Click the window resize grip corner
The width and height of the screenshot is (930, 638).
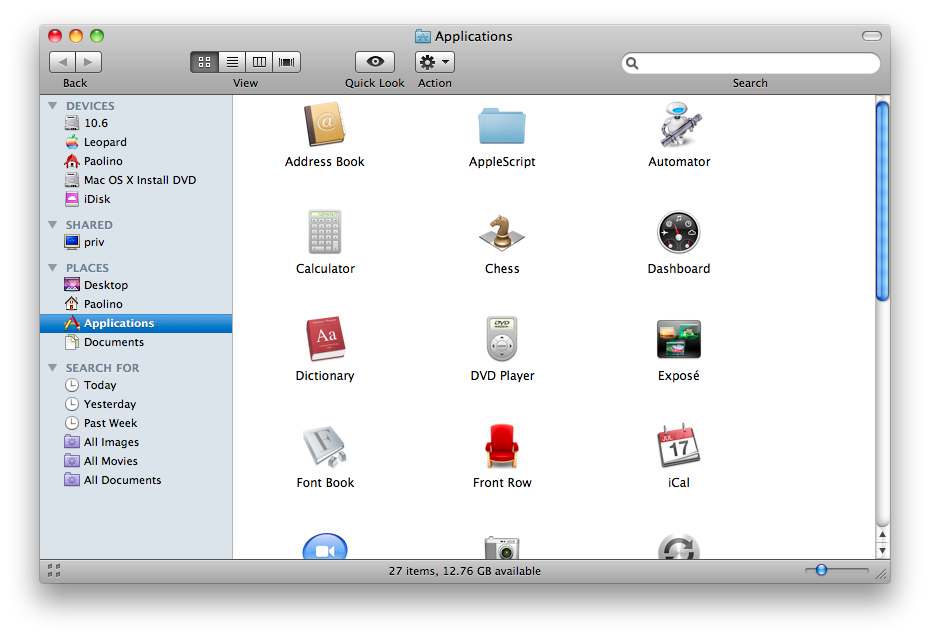(x=881, y=573)
